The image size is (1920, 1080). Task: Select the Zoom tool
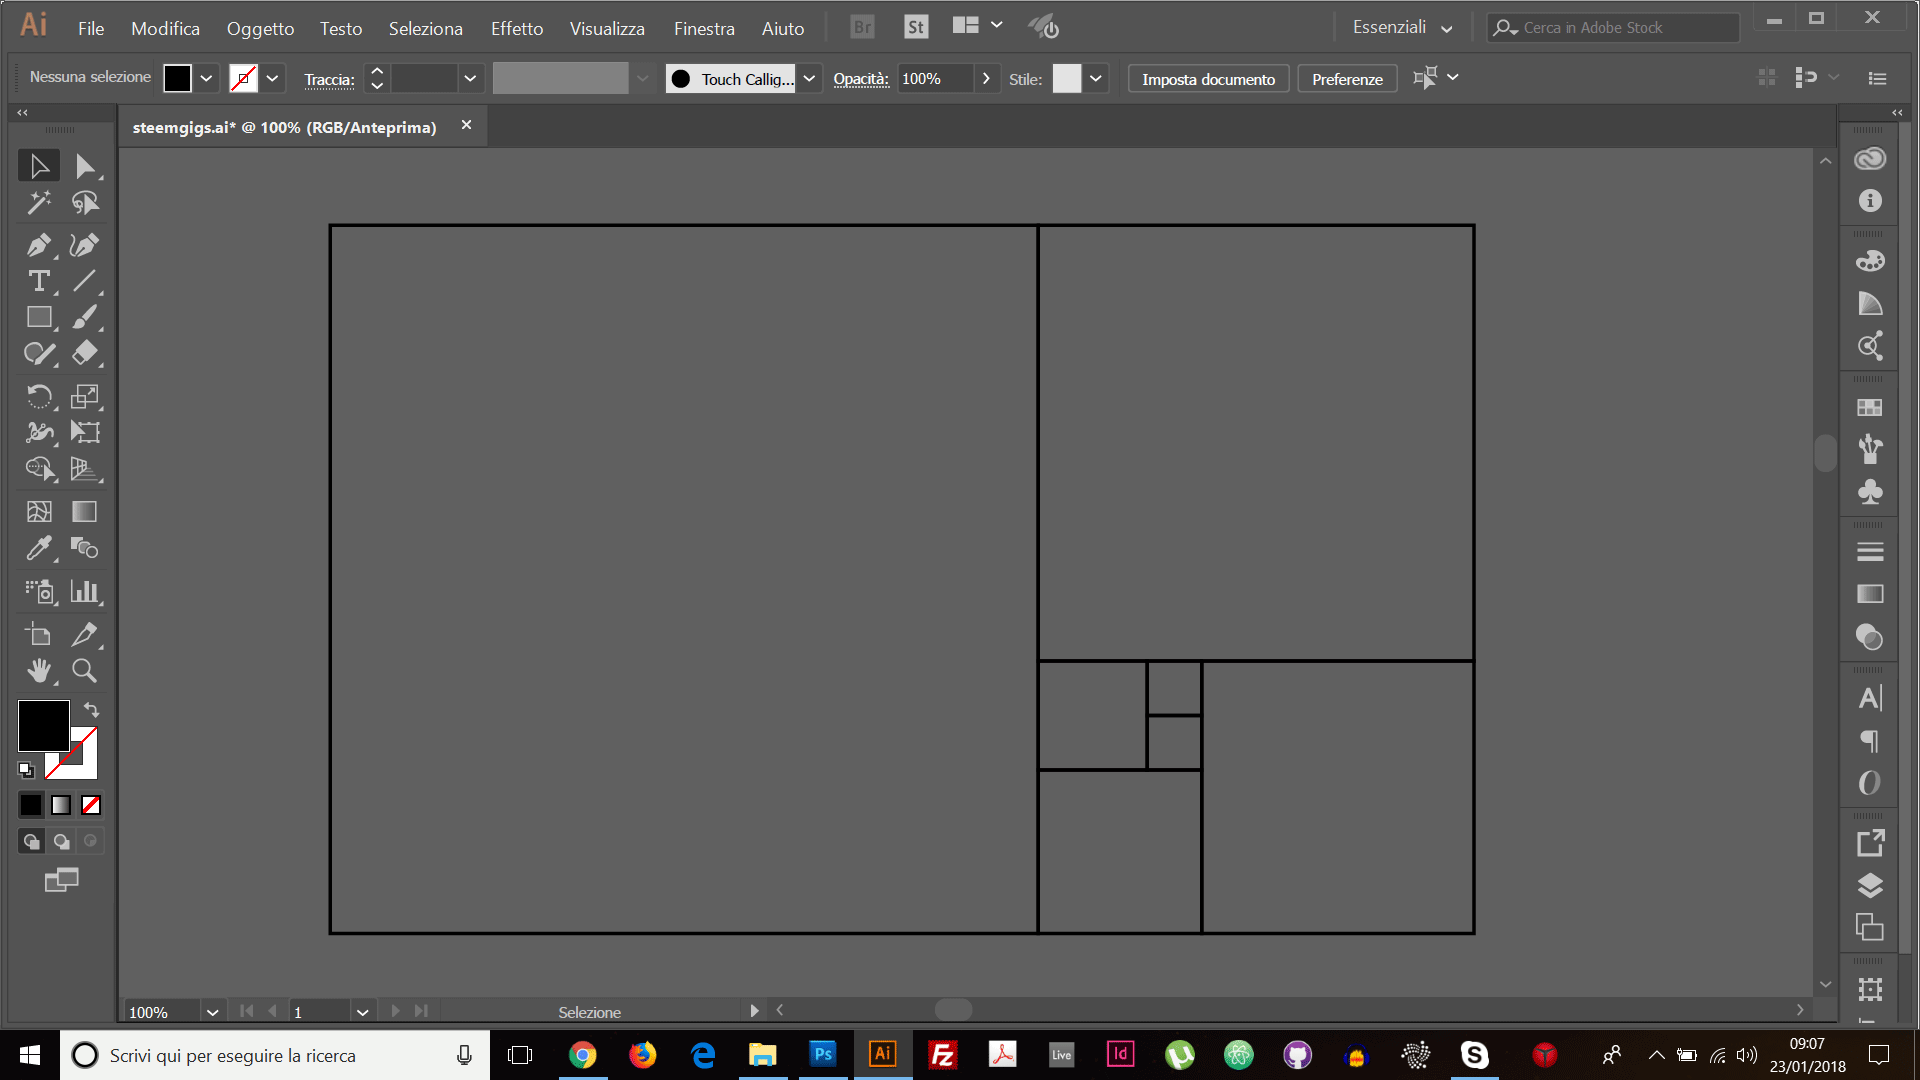pyautogui.click(x=83, y=673)
